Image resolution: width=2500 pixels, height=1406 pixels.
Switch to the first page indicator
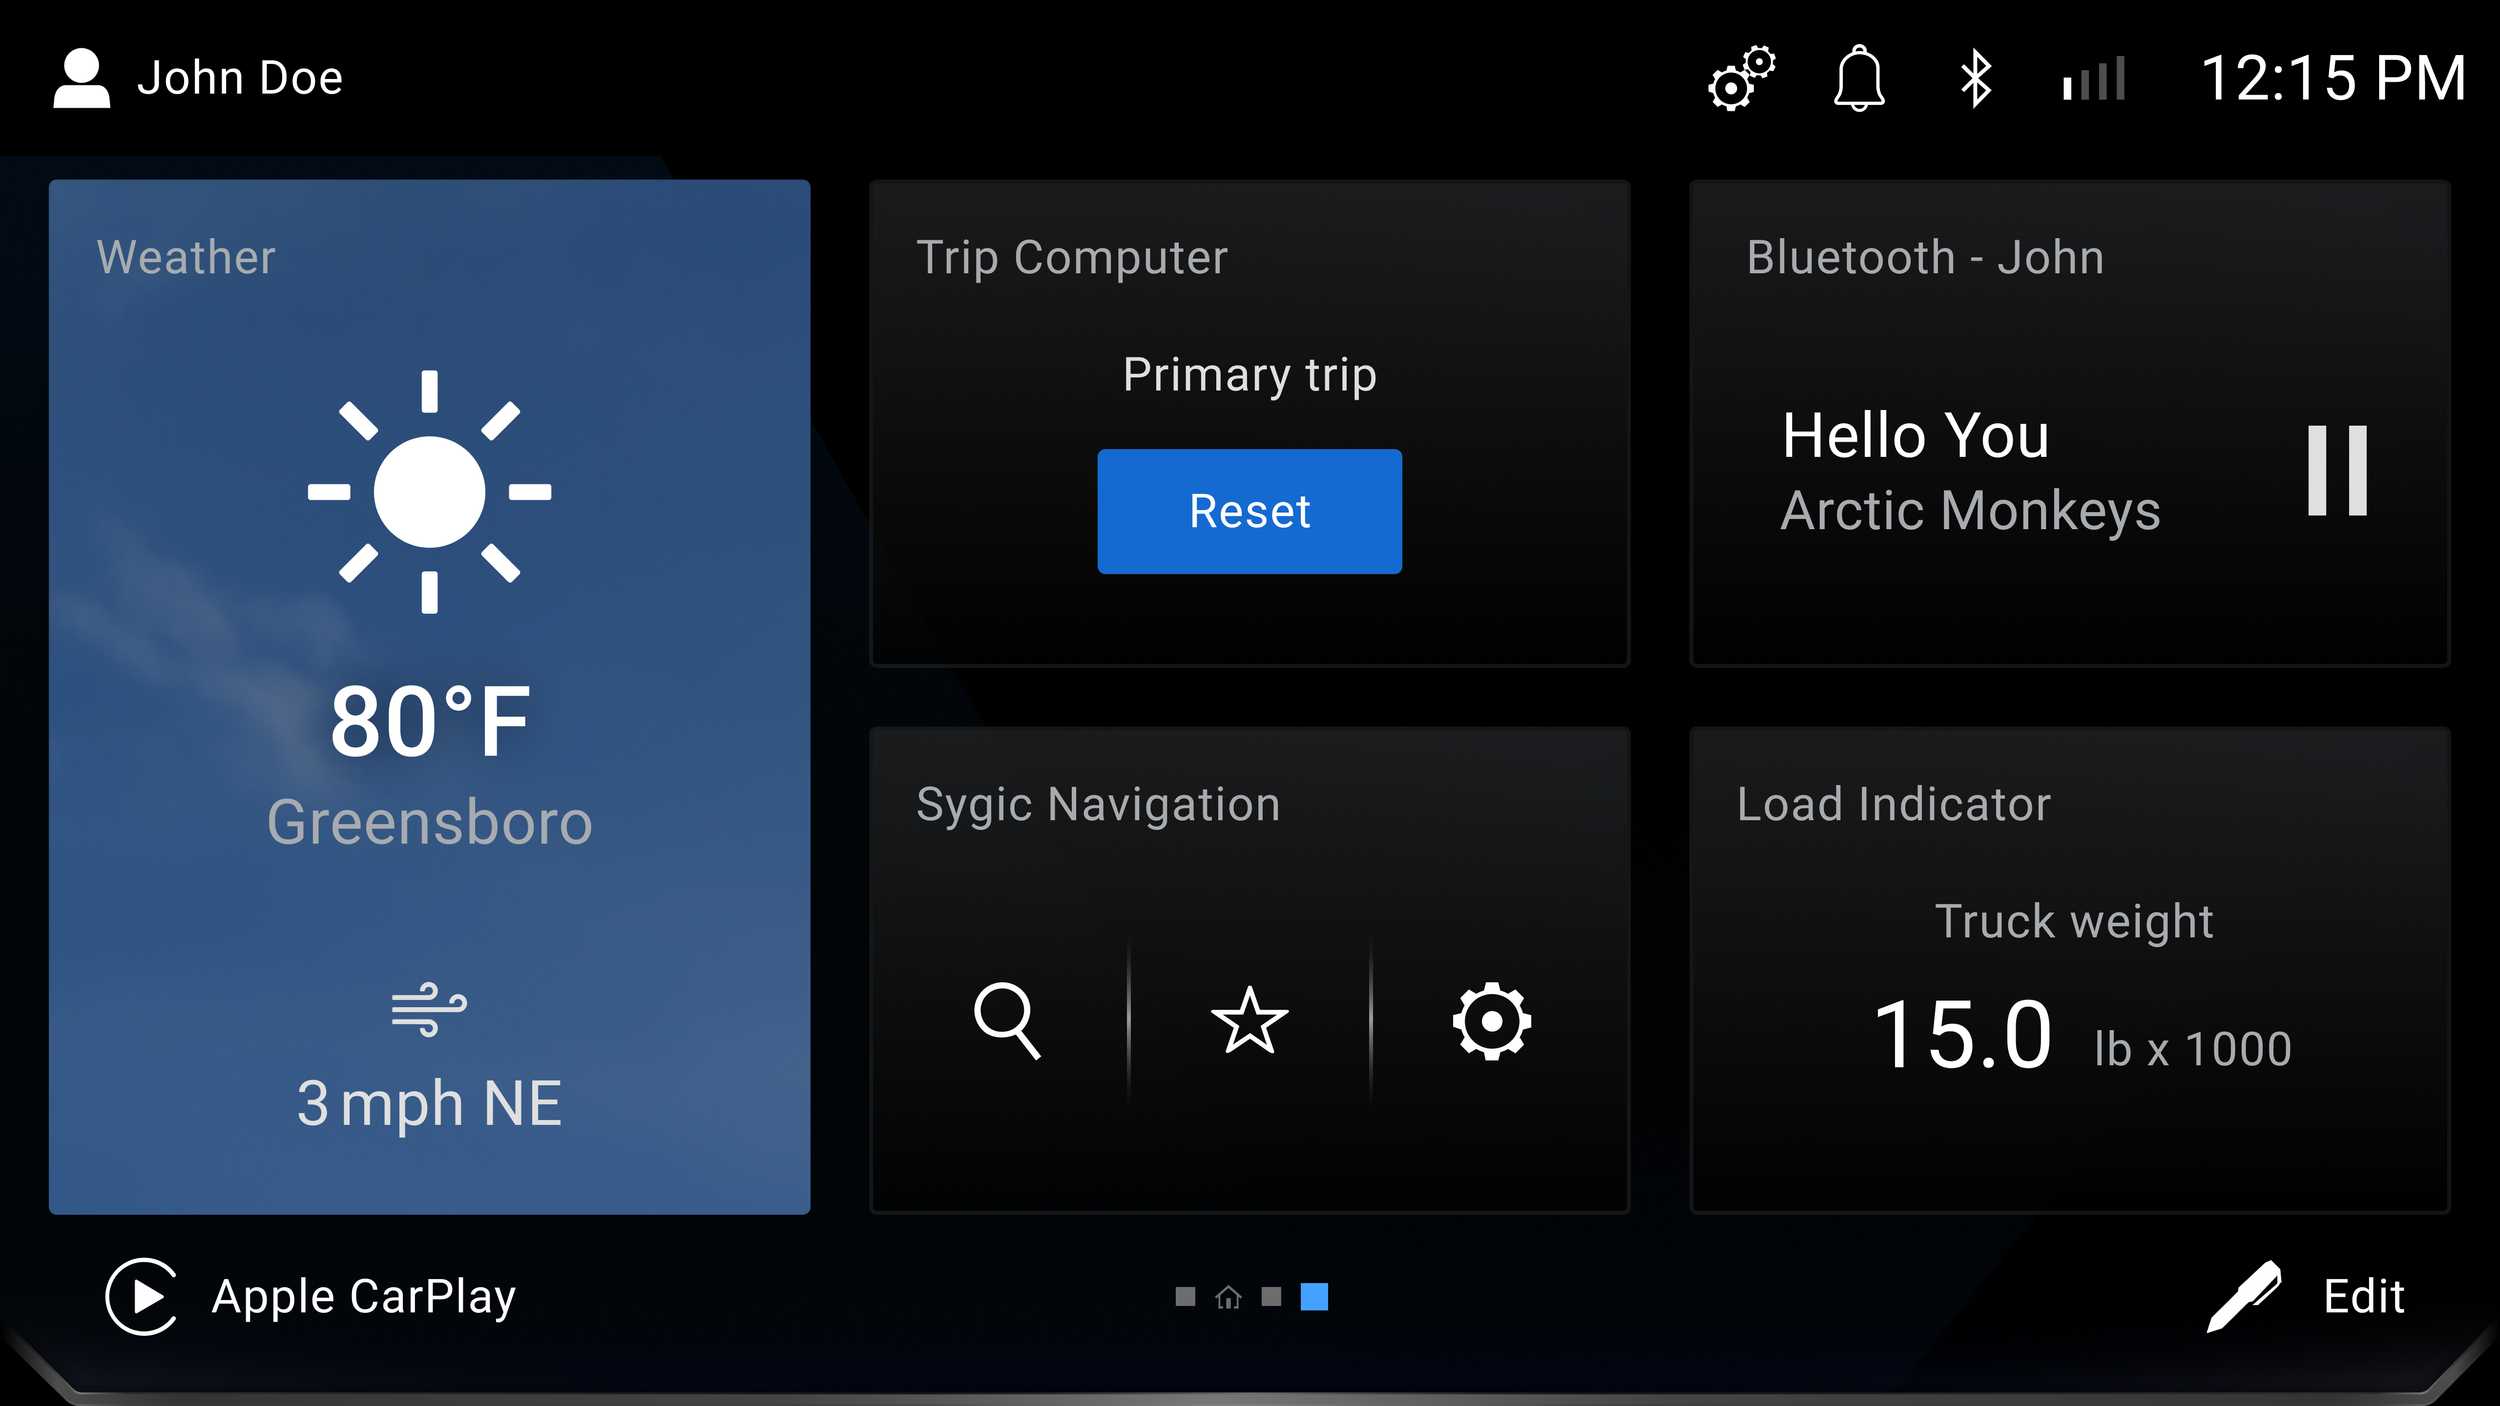point(1185,1297)
